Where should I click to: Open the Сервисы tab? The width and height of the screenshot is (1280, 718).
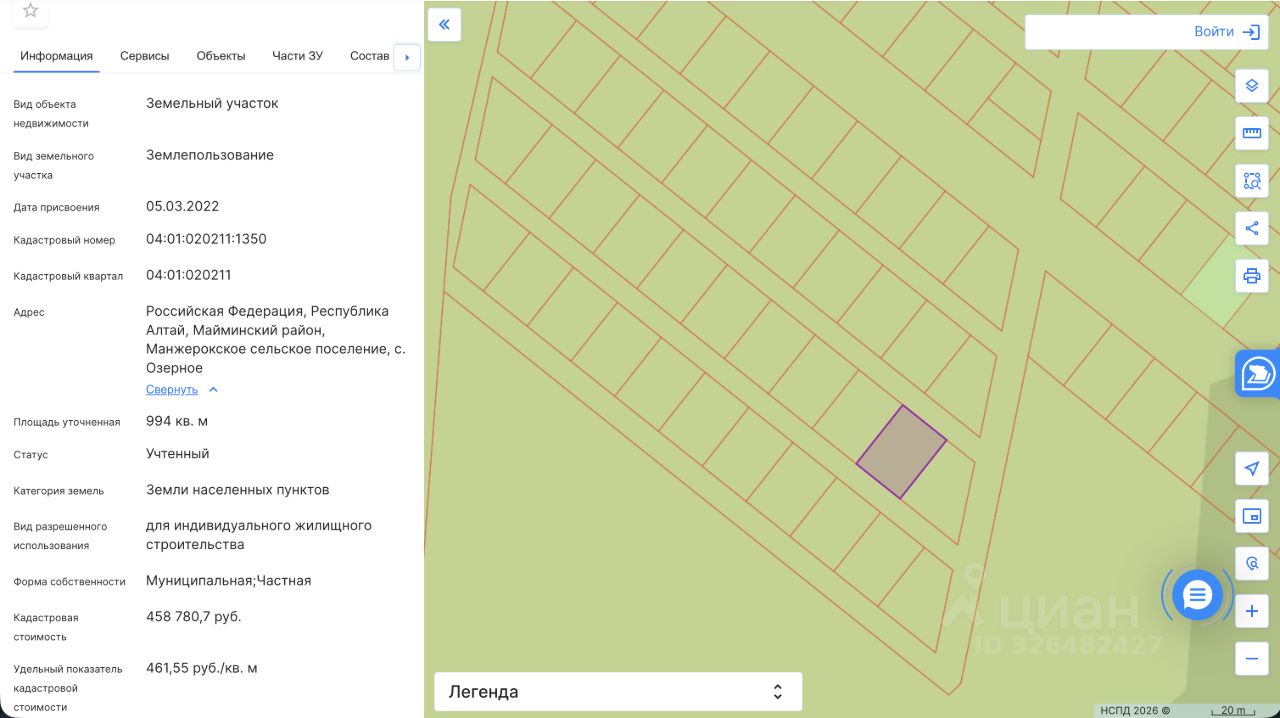coord(145,56)
